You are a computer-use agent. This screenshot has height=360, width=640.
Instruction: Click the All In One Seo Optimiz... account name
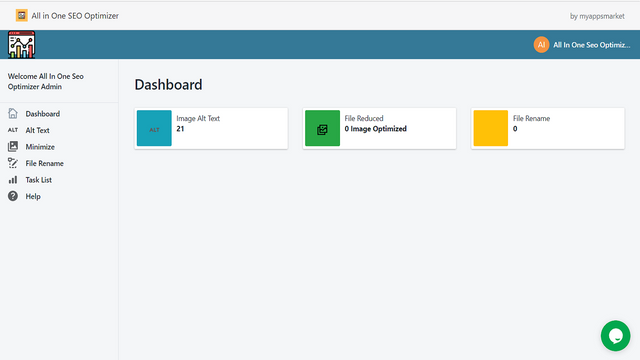[591, 45]
